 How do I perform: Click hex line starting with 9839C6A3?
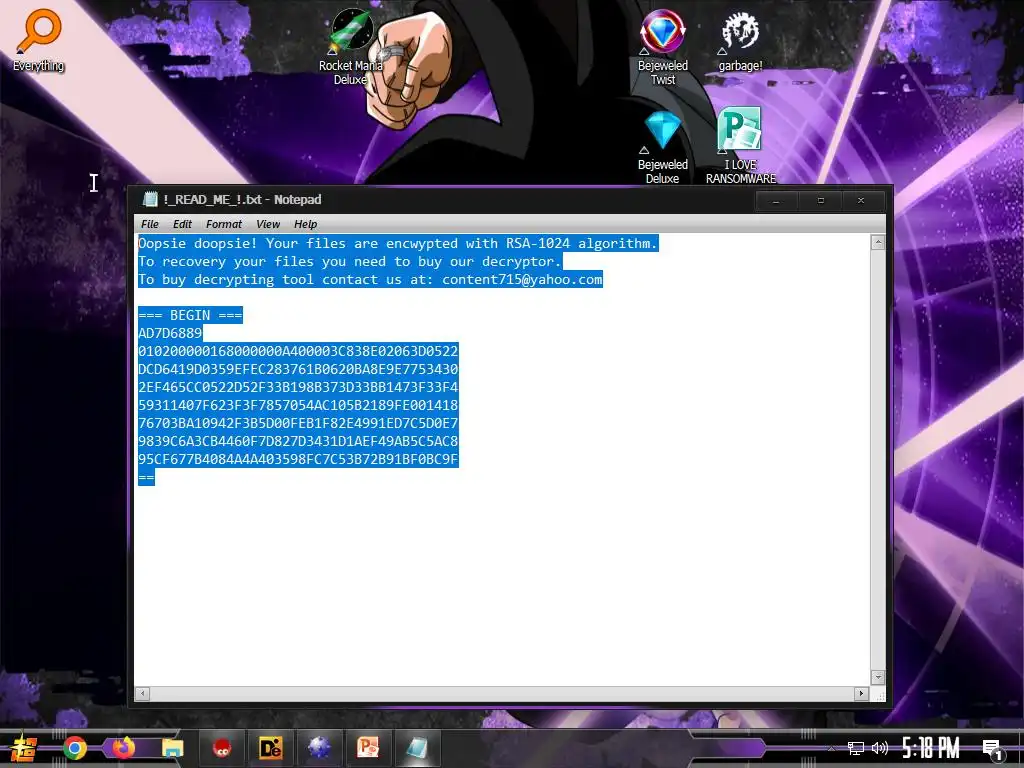tap(298, 441)
